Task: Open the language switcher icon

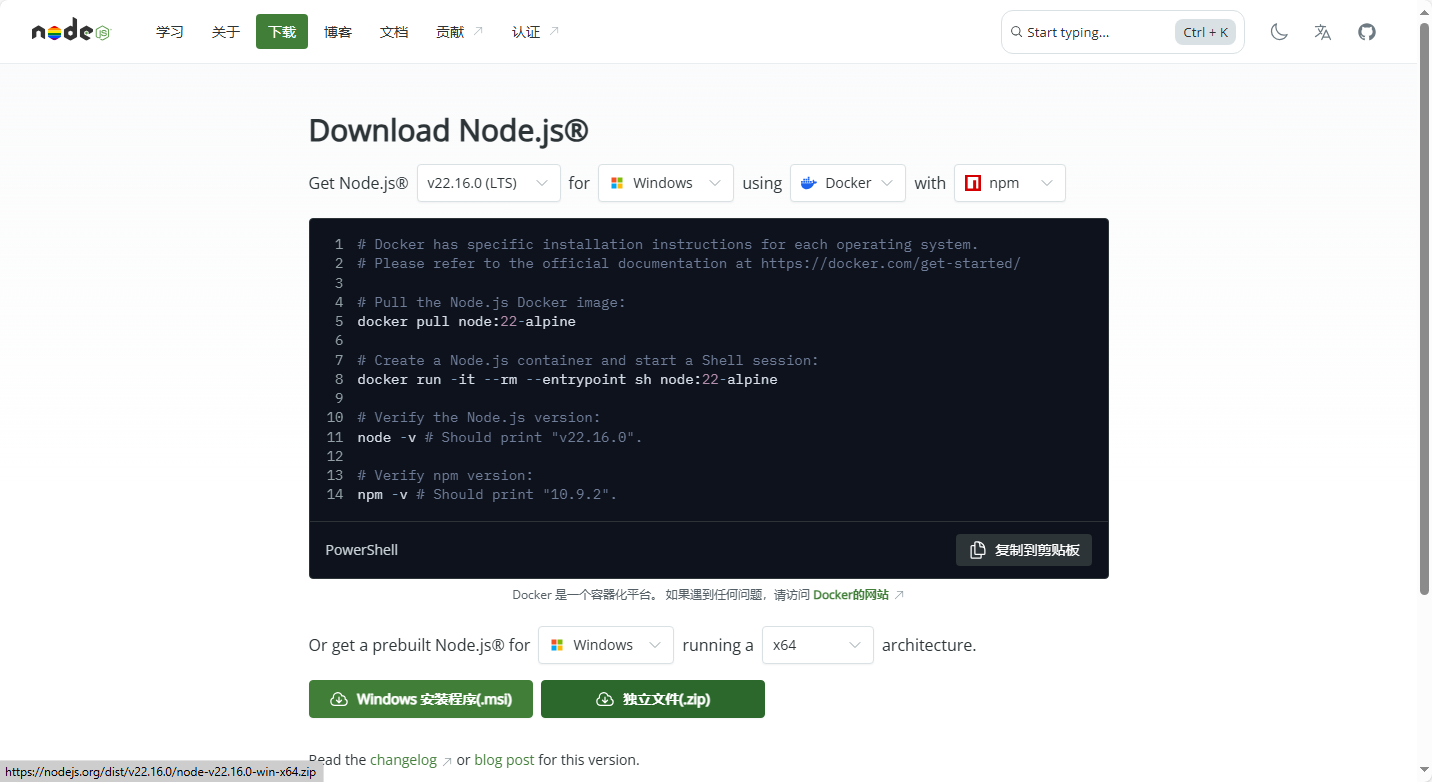Action: (x=1323, y=32)
